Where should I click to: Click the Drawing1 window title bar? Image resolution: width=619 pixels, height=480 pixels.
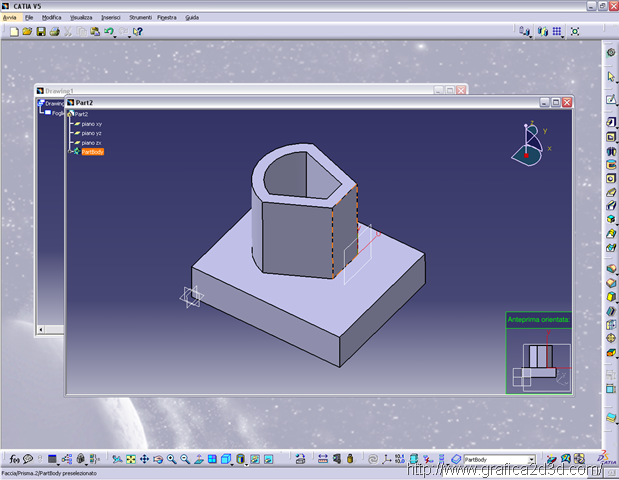(x=200, y=90)
